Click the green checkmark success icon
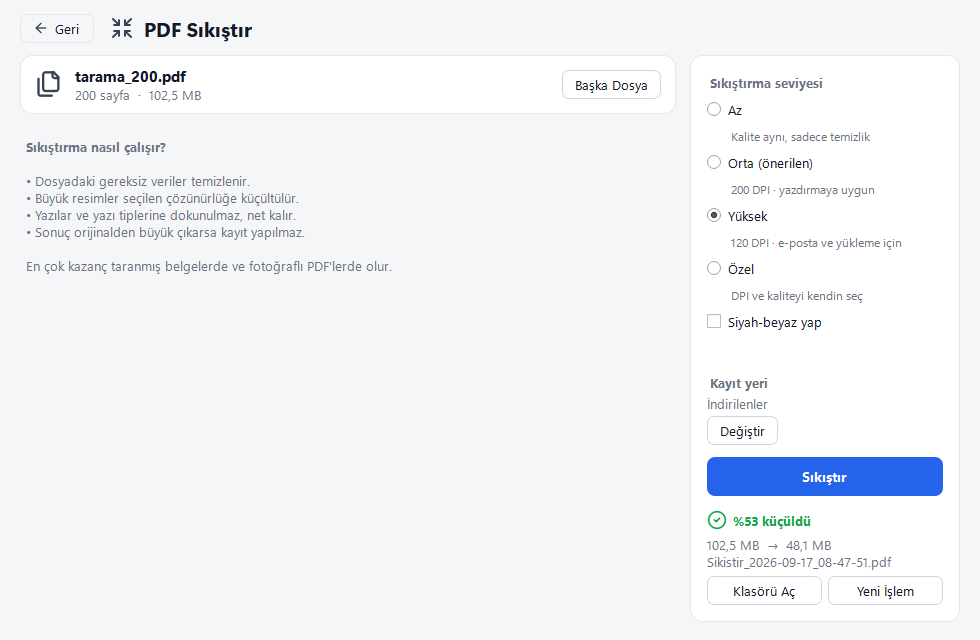The height and width of the screenshot is (640, 980). pos(716,520)
